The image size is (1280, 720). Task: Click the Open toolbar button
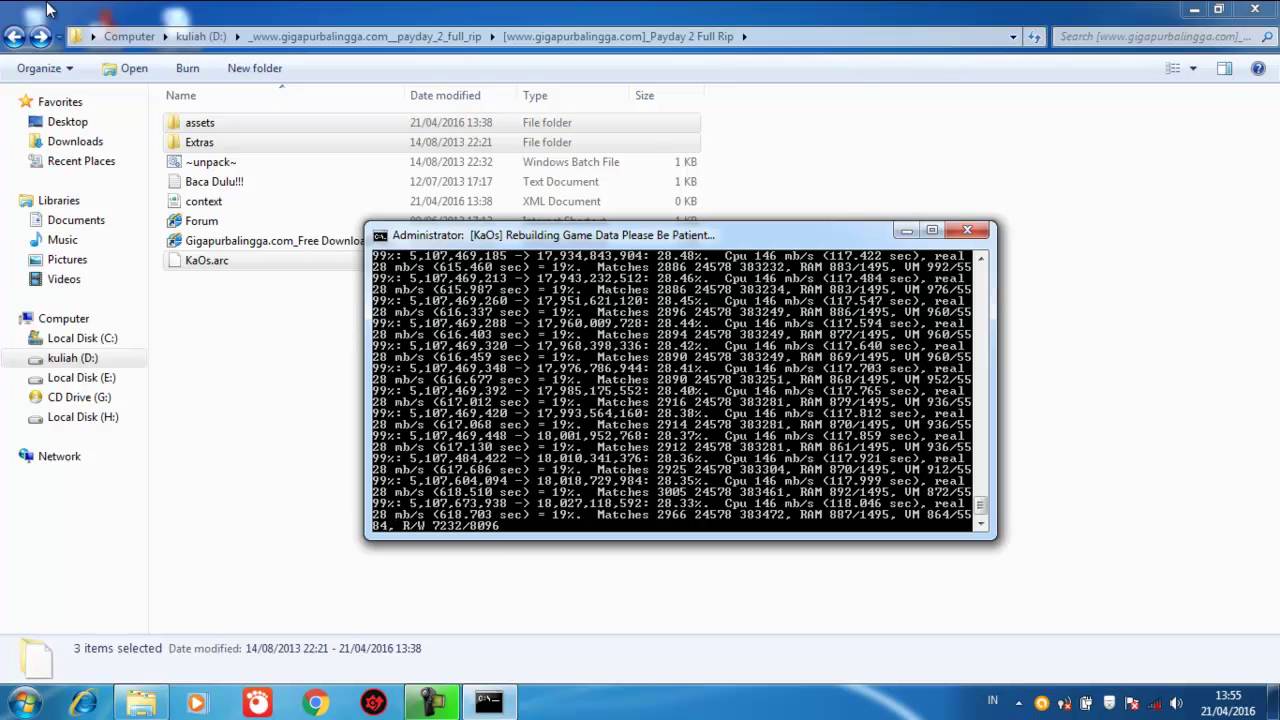125,68
